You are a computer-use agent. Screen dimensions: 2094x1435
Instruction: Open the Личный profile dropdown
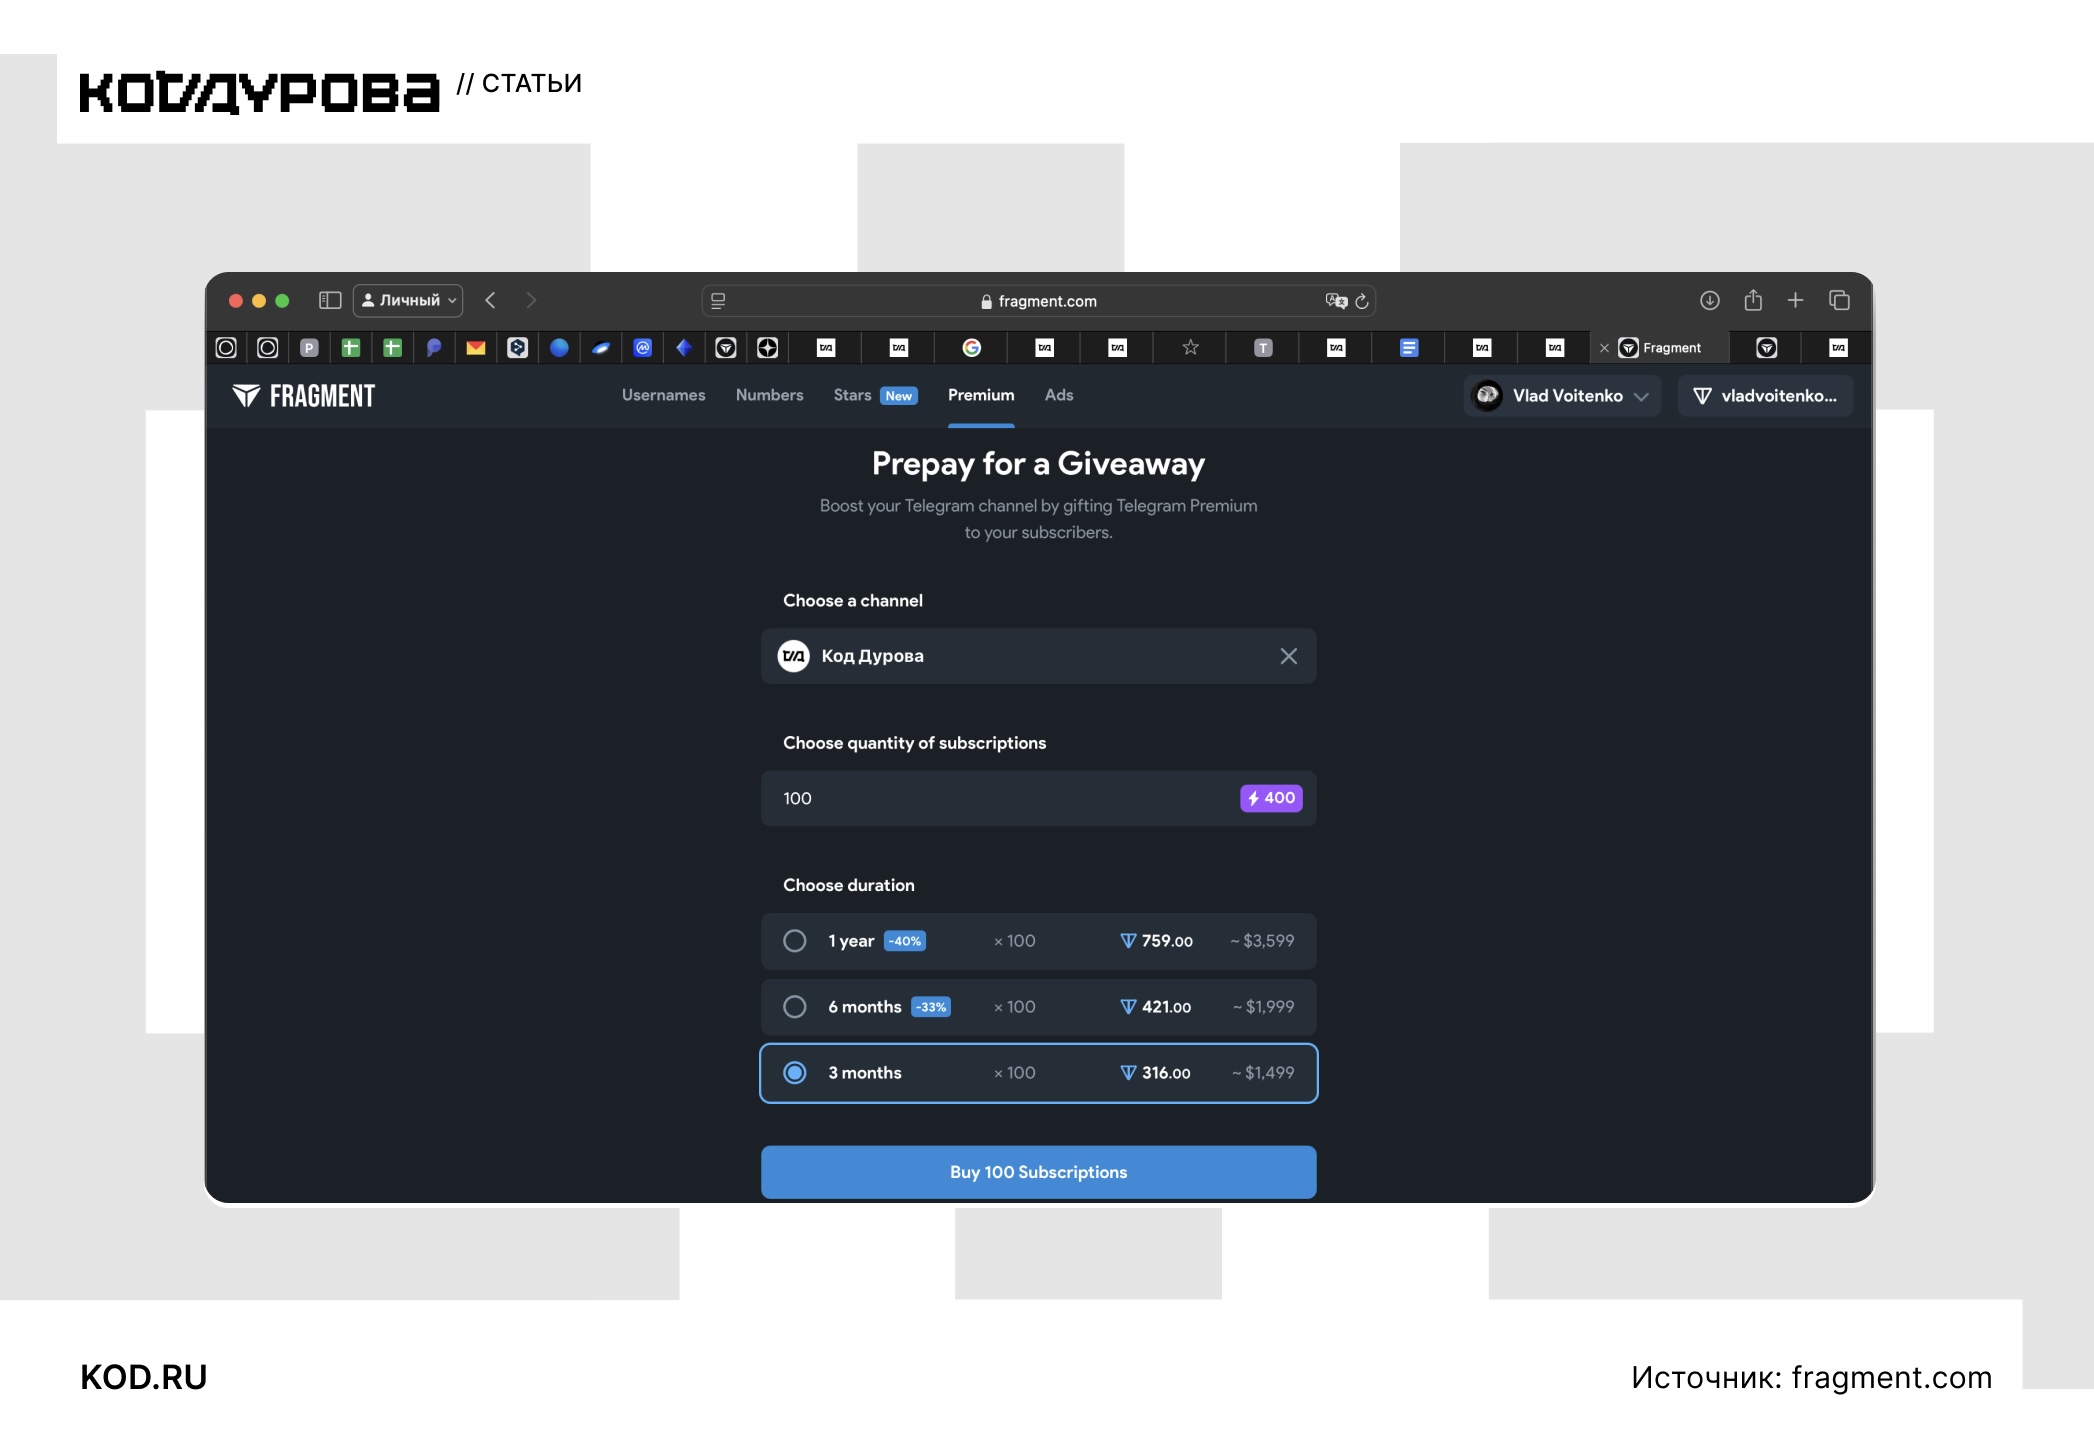[x=408, y=300]
